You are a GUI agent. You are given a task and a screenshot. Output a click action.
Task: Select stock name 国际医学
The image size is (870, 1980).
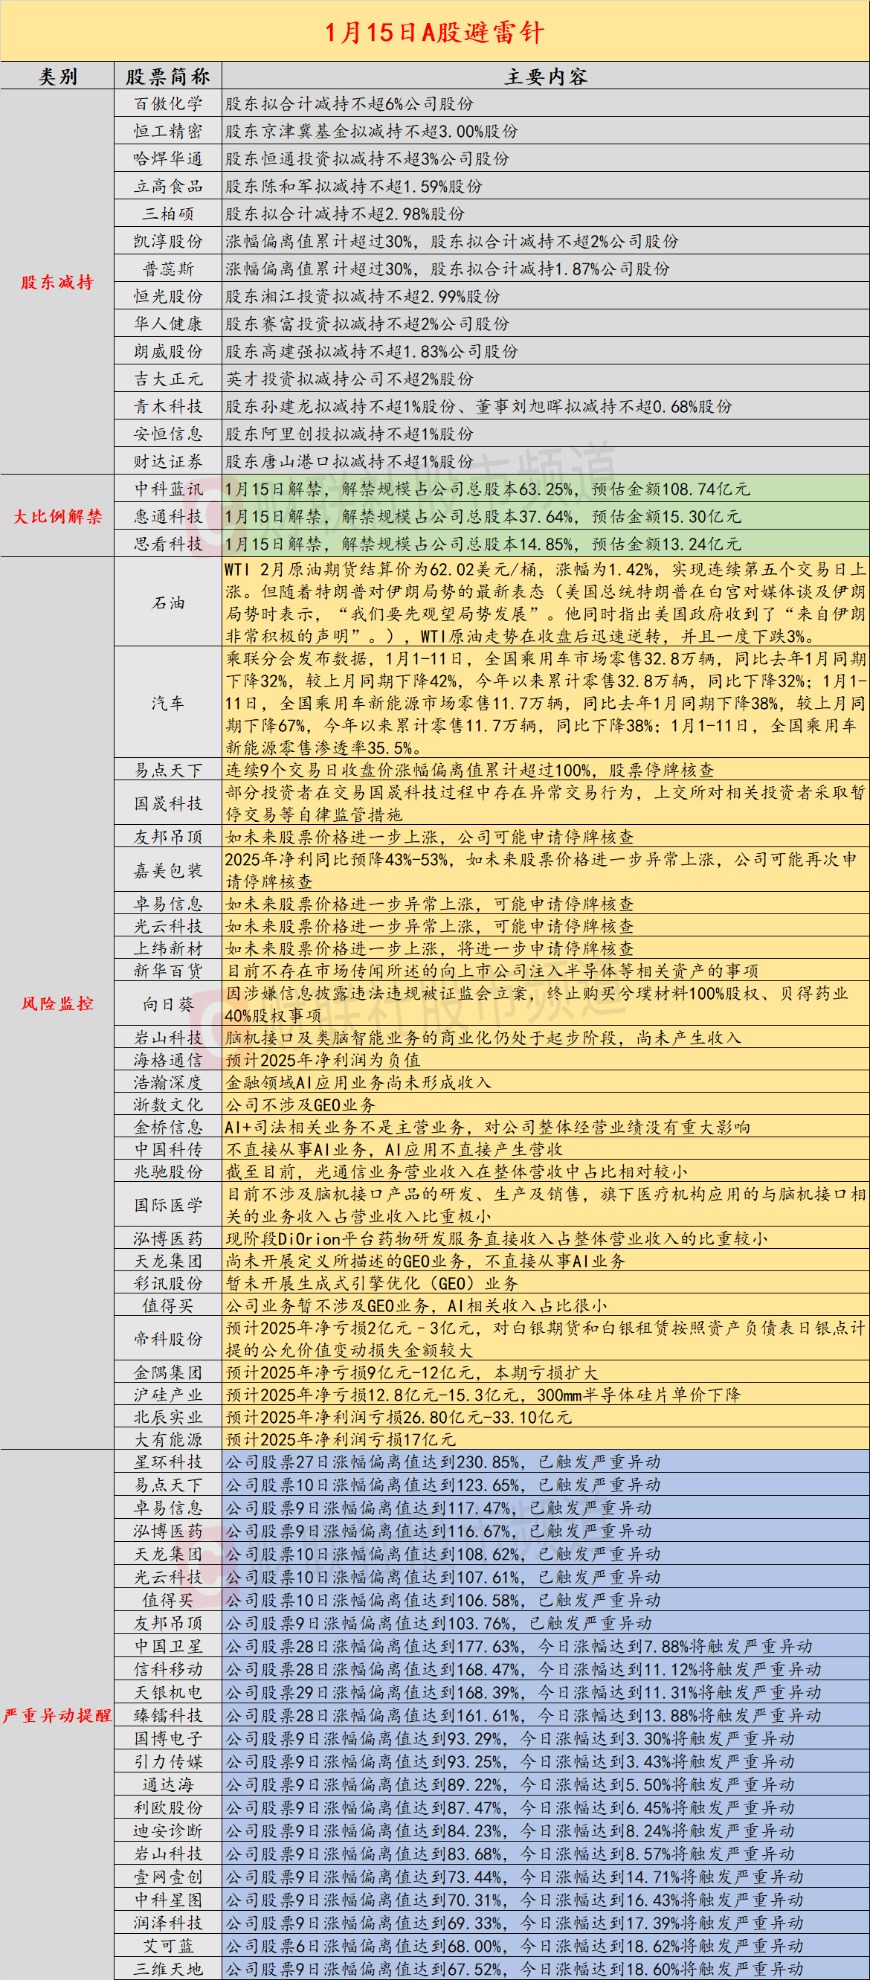click(168, 1205)
